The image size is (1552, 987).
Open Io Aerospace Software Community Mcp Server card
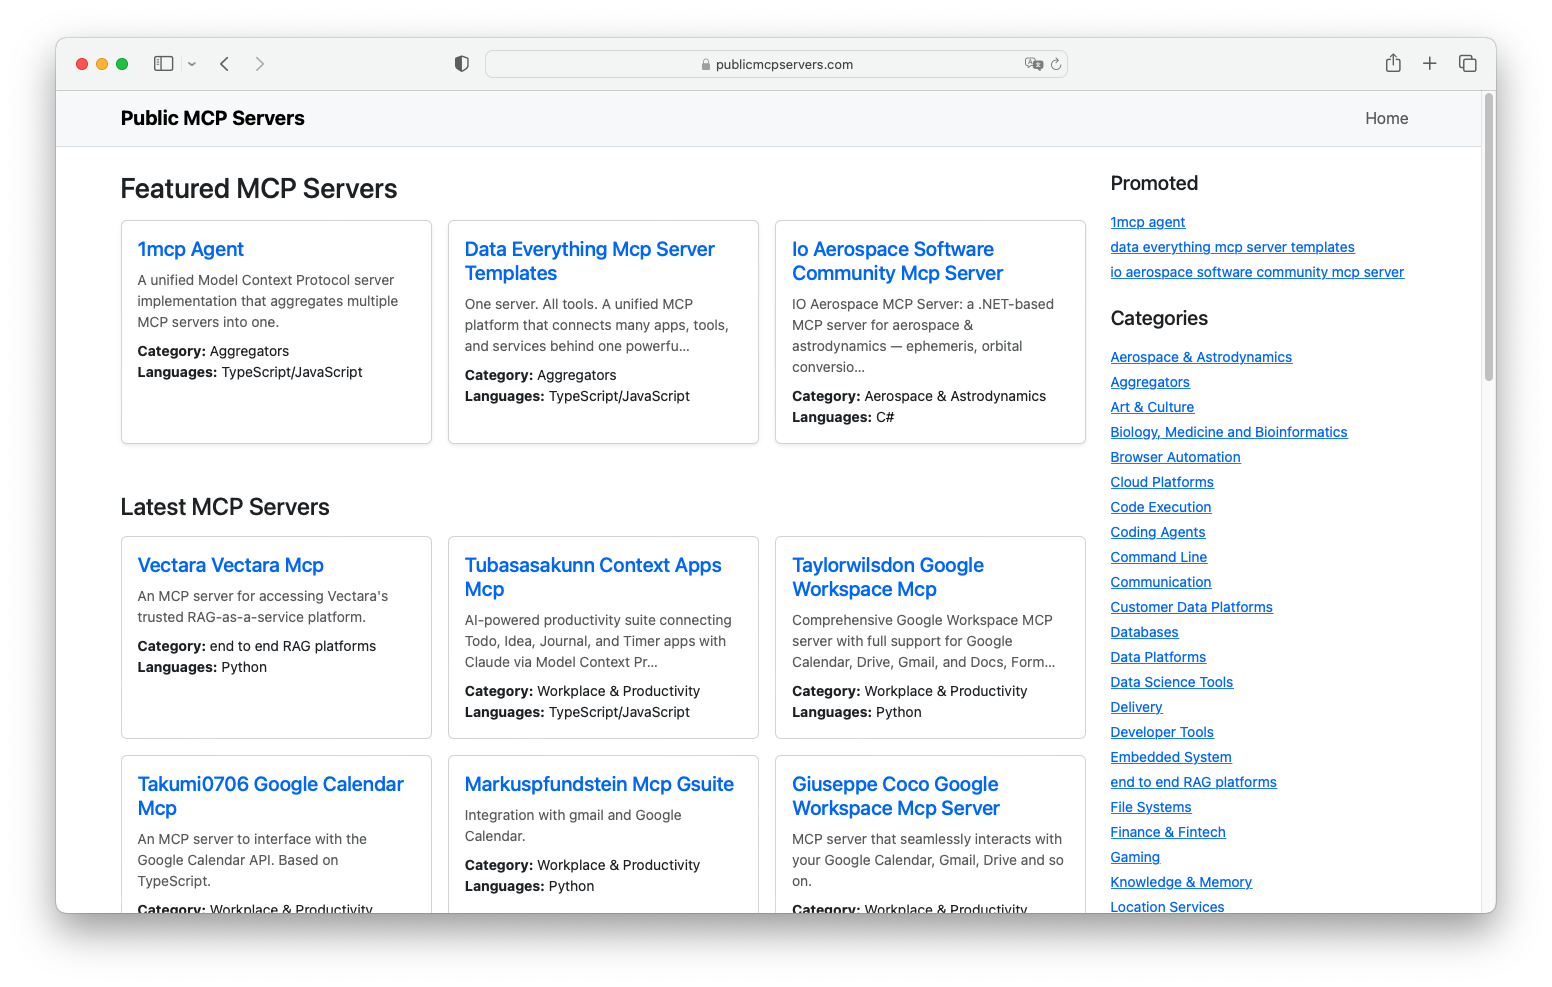pyautogui.click(x=897, y=261)
